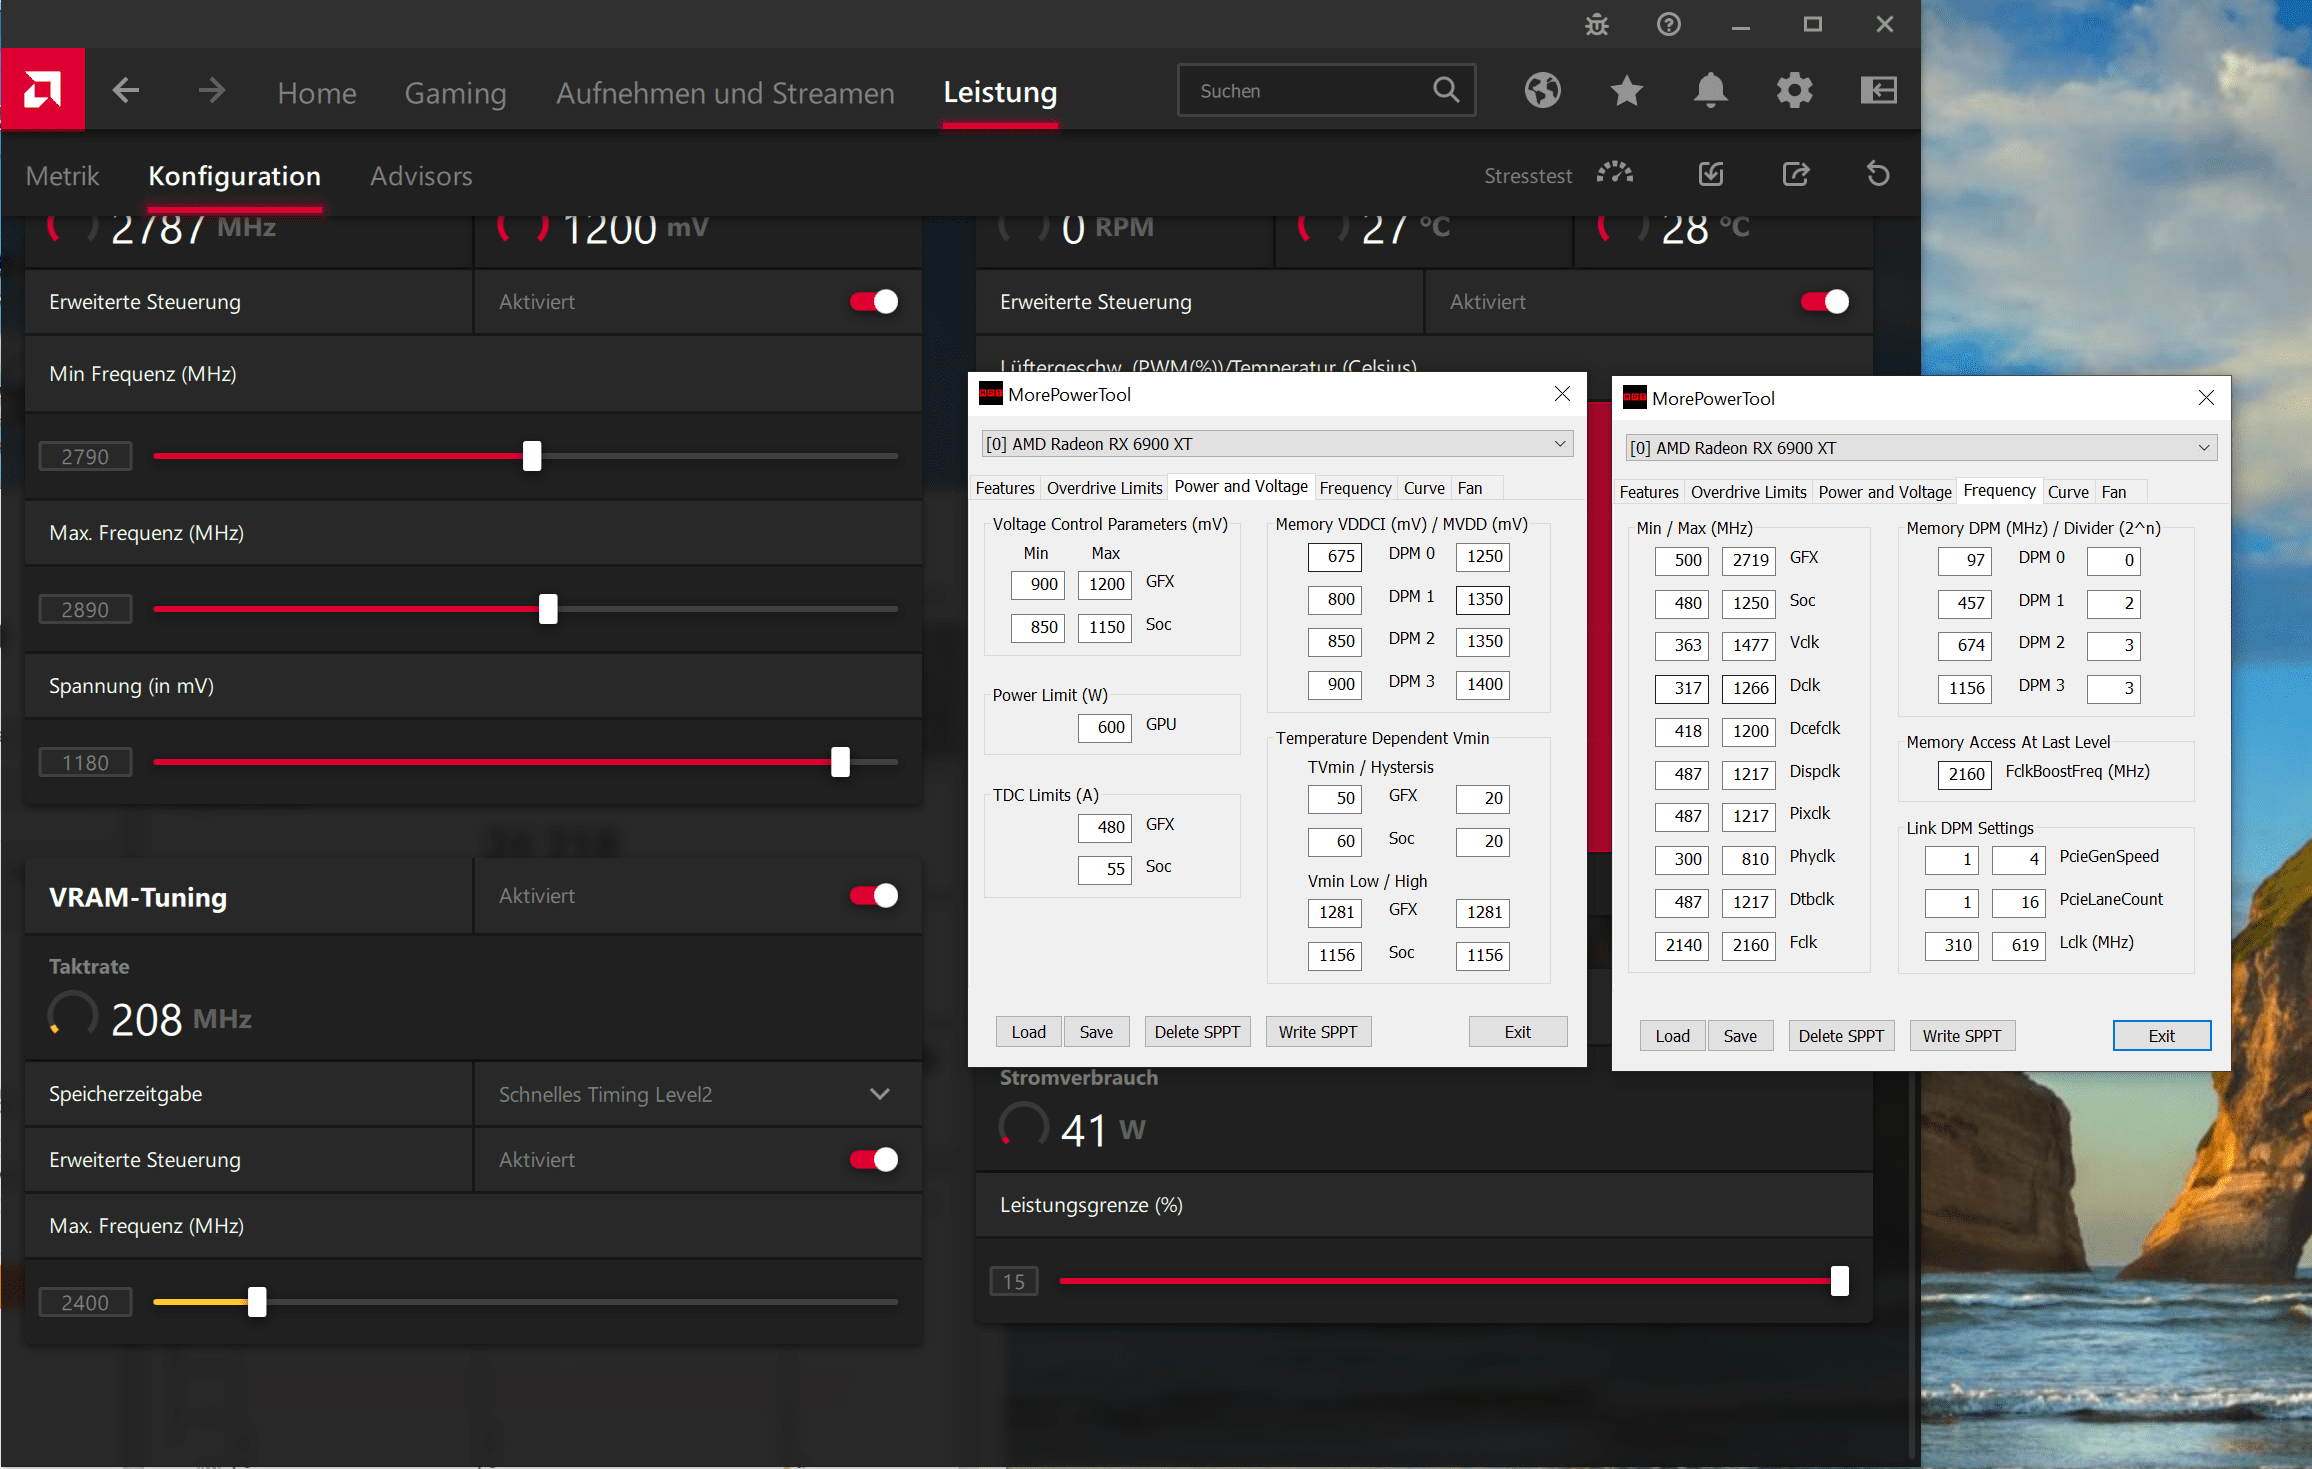The image size is (2312, 1469).
Task: Open the bug report icon
Action: (1597, 24)
